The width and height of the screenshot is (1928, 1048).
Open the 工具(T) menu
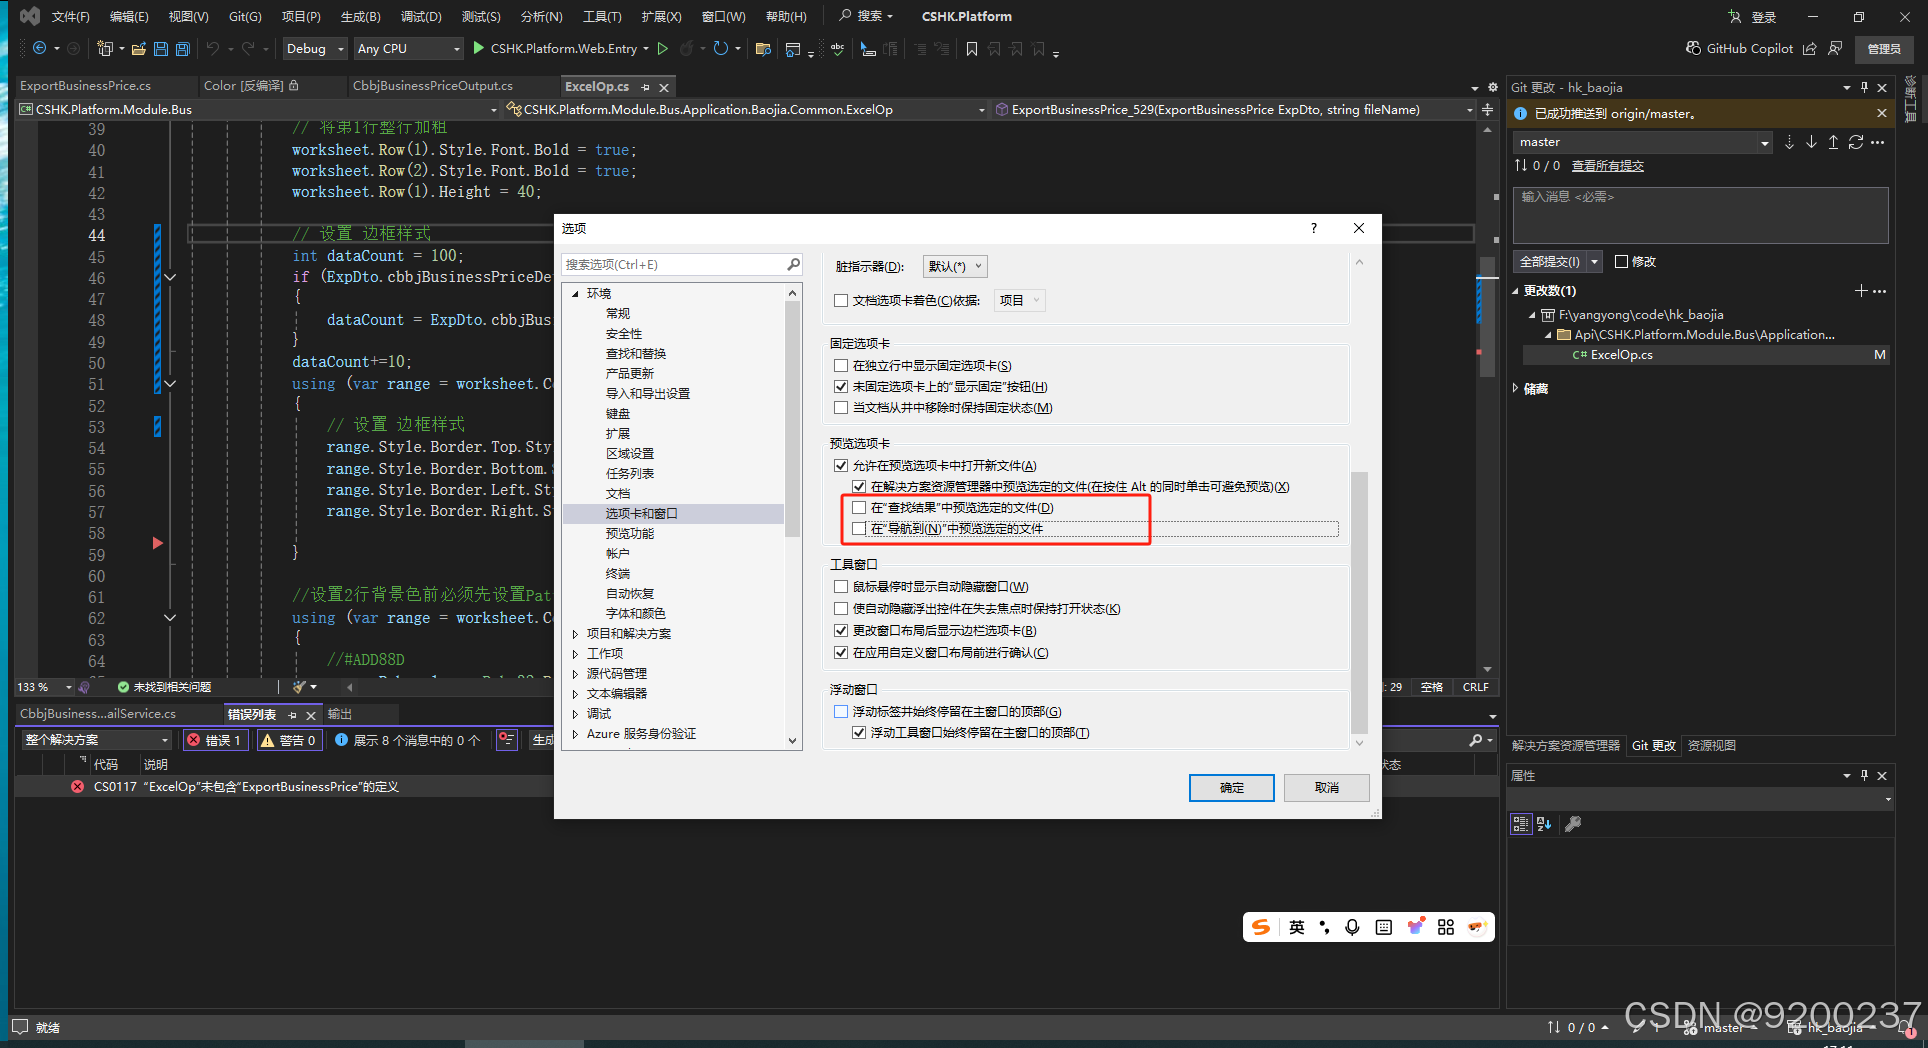pyautogui.click(x=602, y=16)
